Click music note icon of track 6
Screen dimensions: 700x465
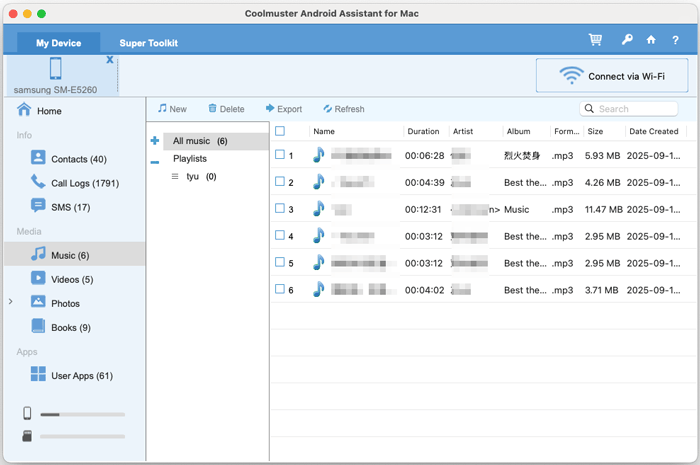318,290
